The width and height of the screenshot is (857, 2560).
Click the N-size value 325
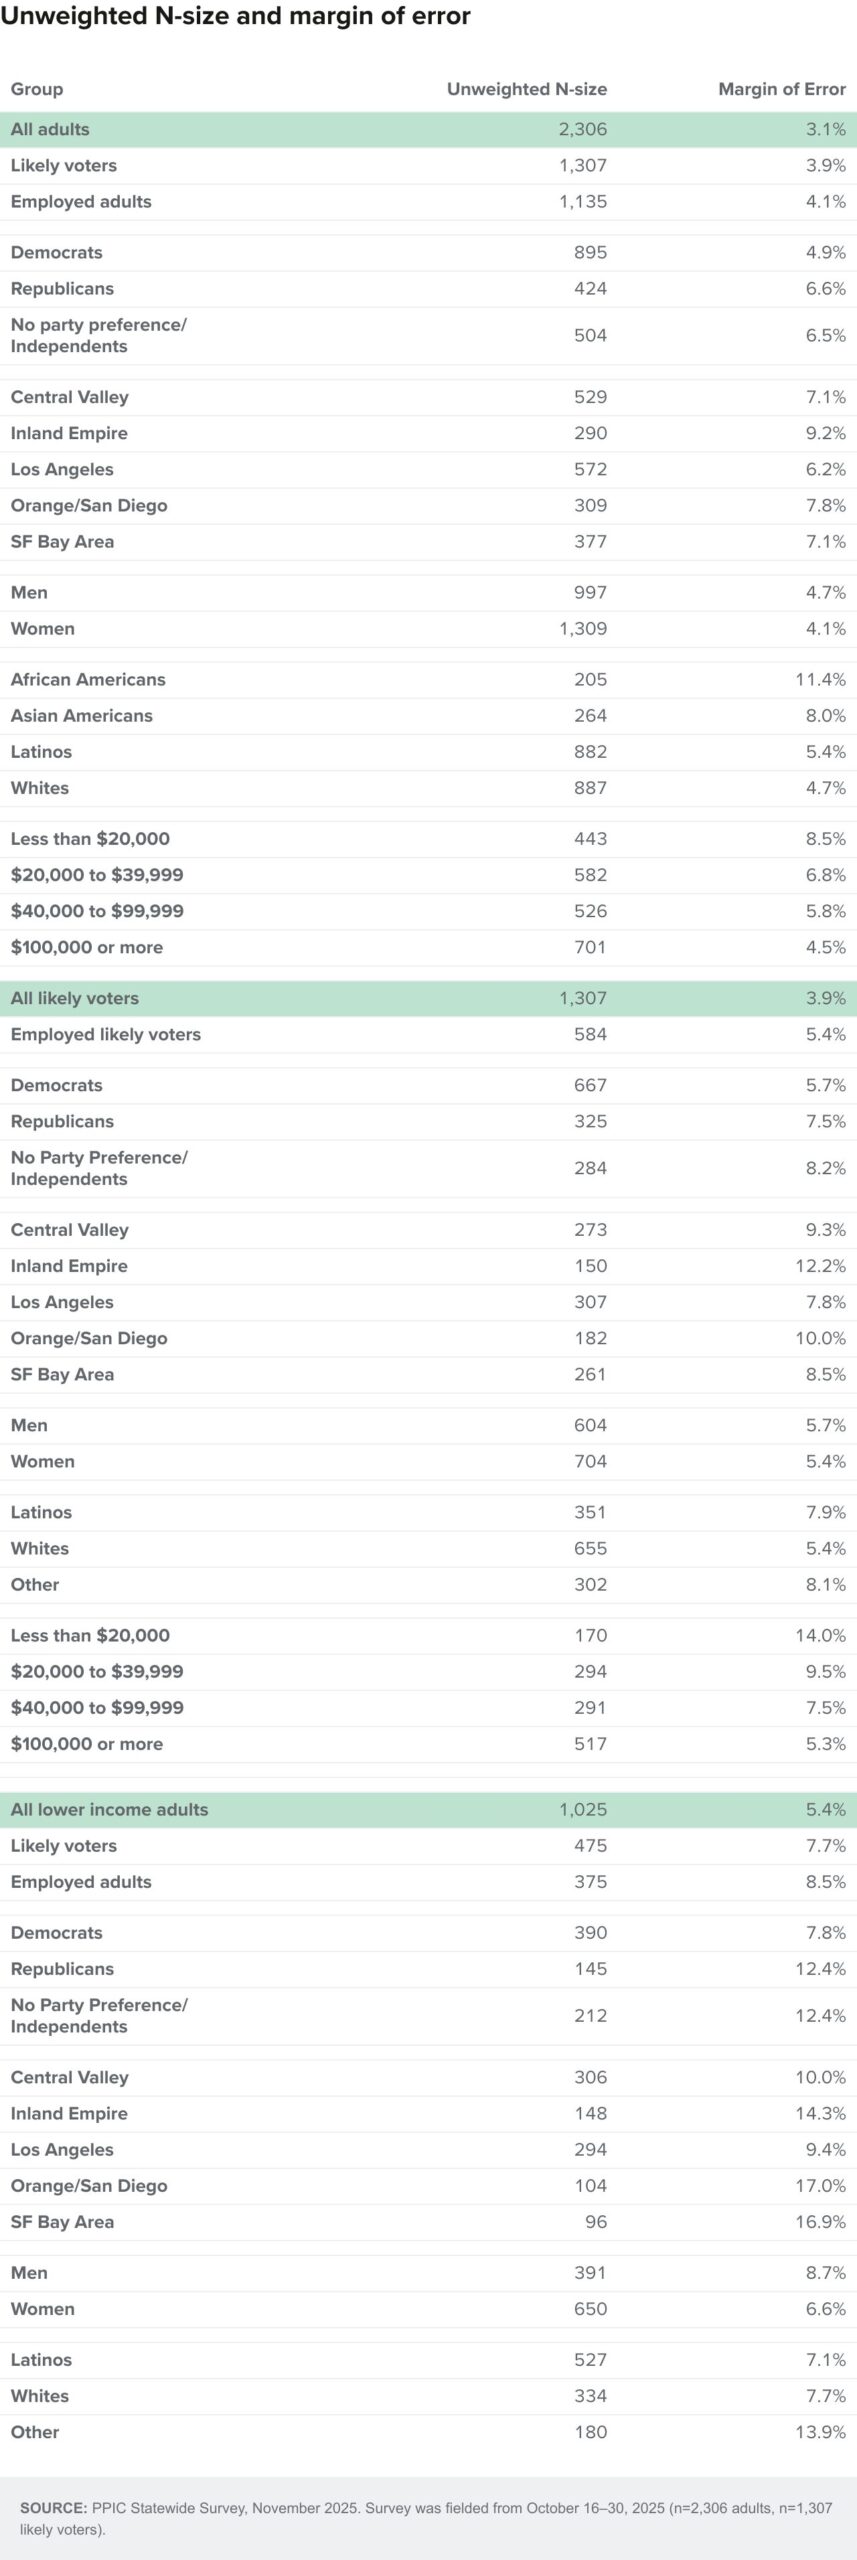[590, 1121]
